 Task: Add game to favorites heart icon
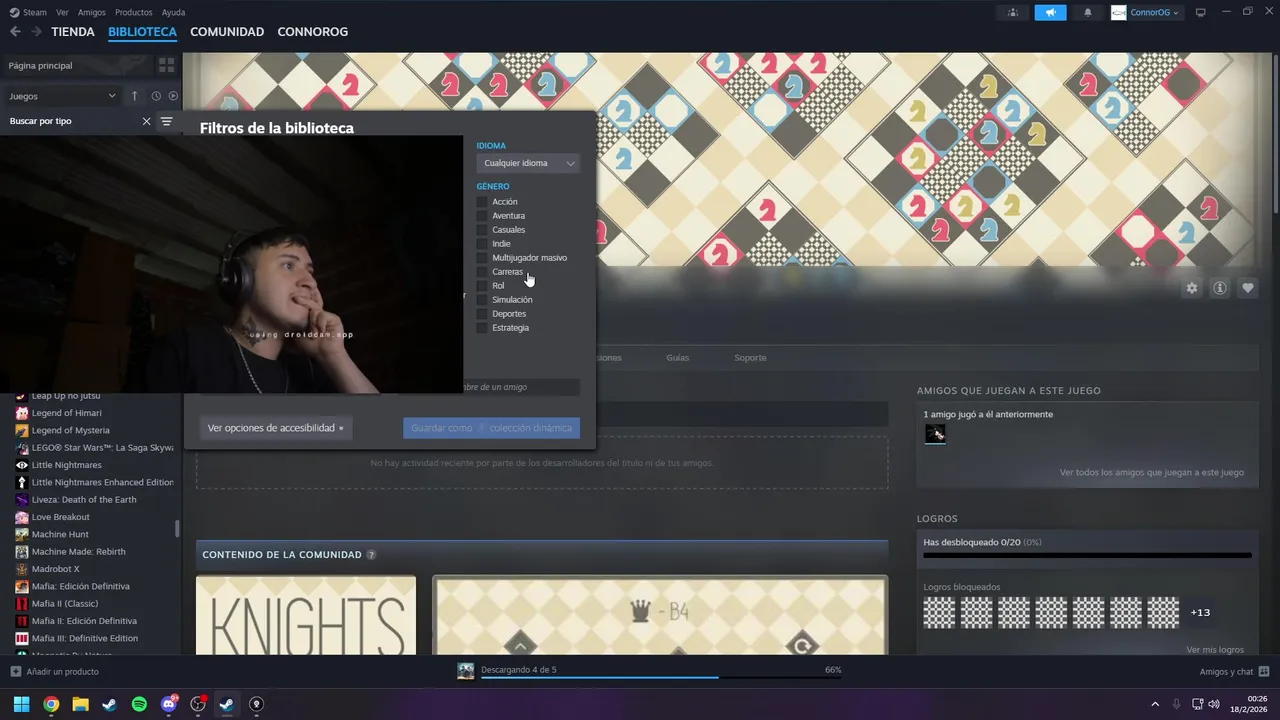[1248, 288]
